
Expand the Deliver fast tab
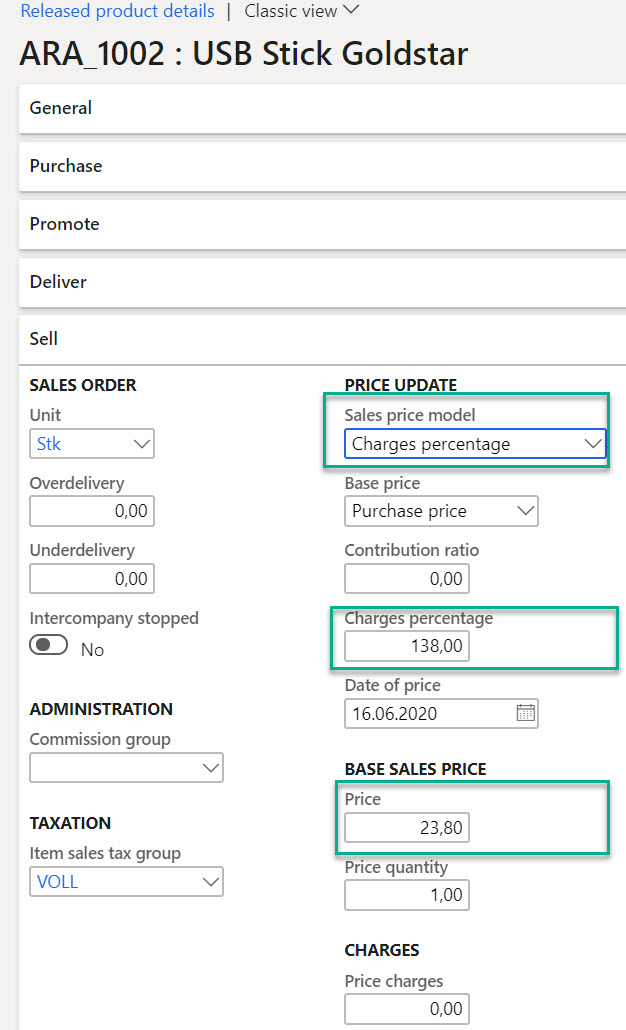tap(58, 282)
